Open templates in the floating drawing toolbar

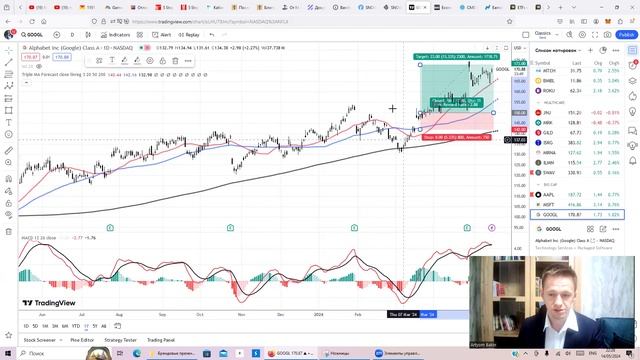99,61
